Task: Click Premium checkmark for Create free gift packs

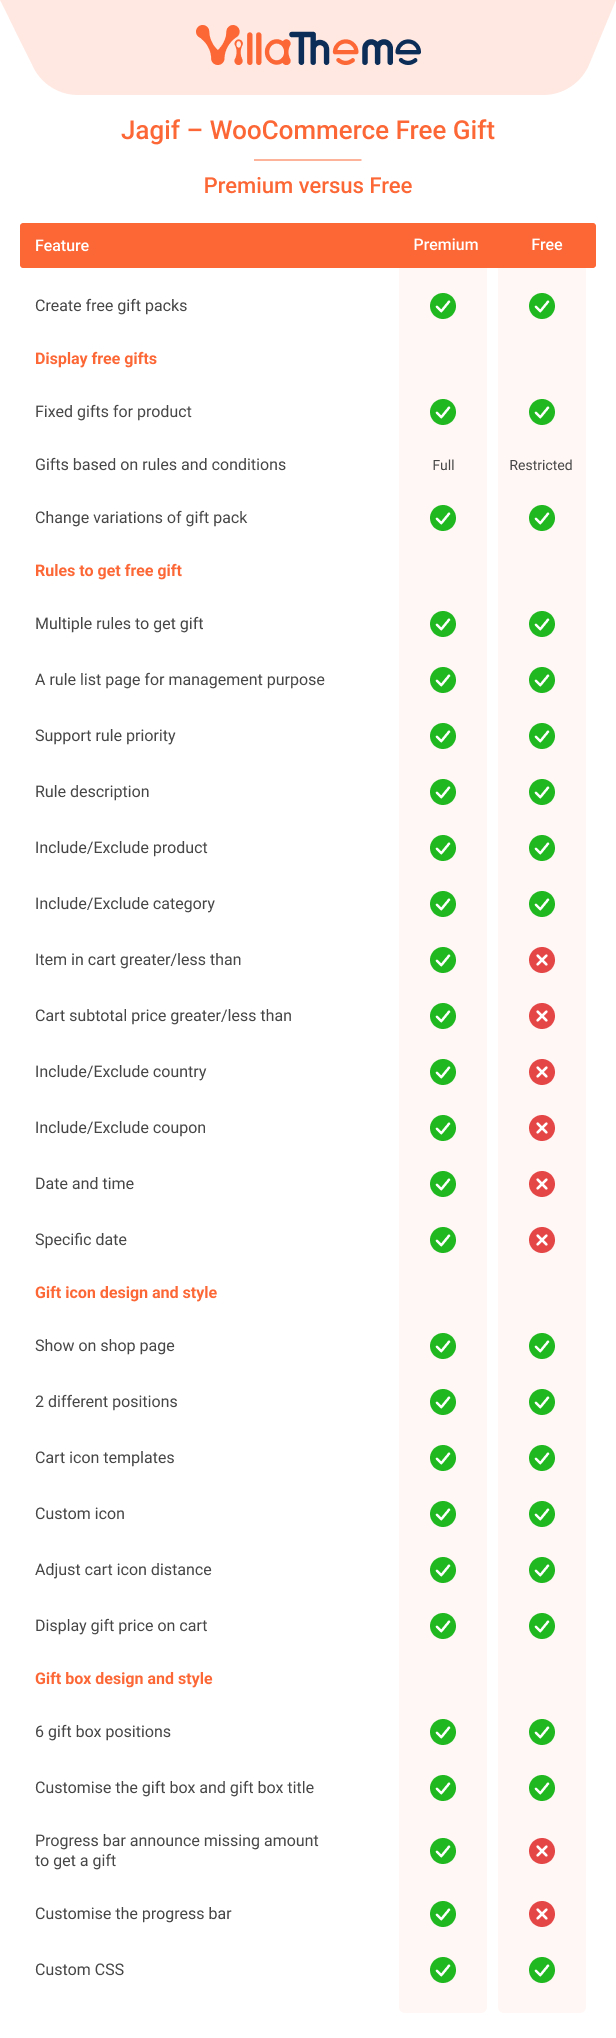Action: coord(443,306)
